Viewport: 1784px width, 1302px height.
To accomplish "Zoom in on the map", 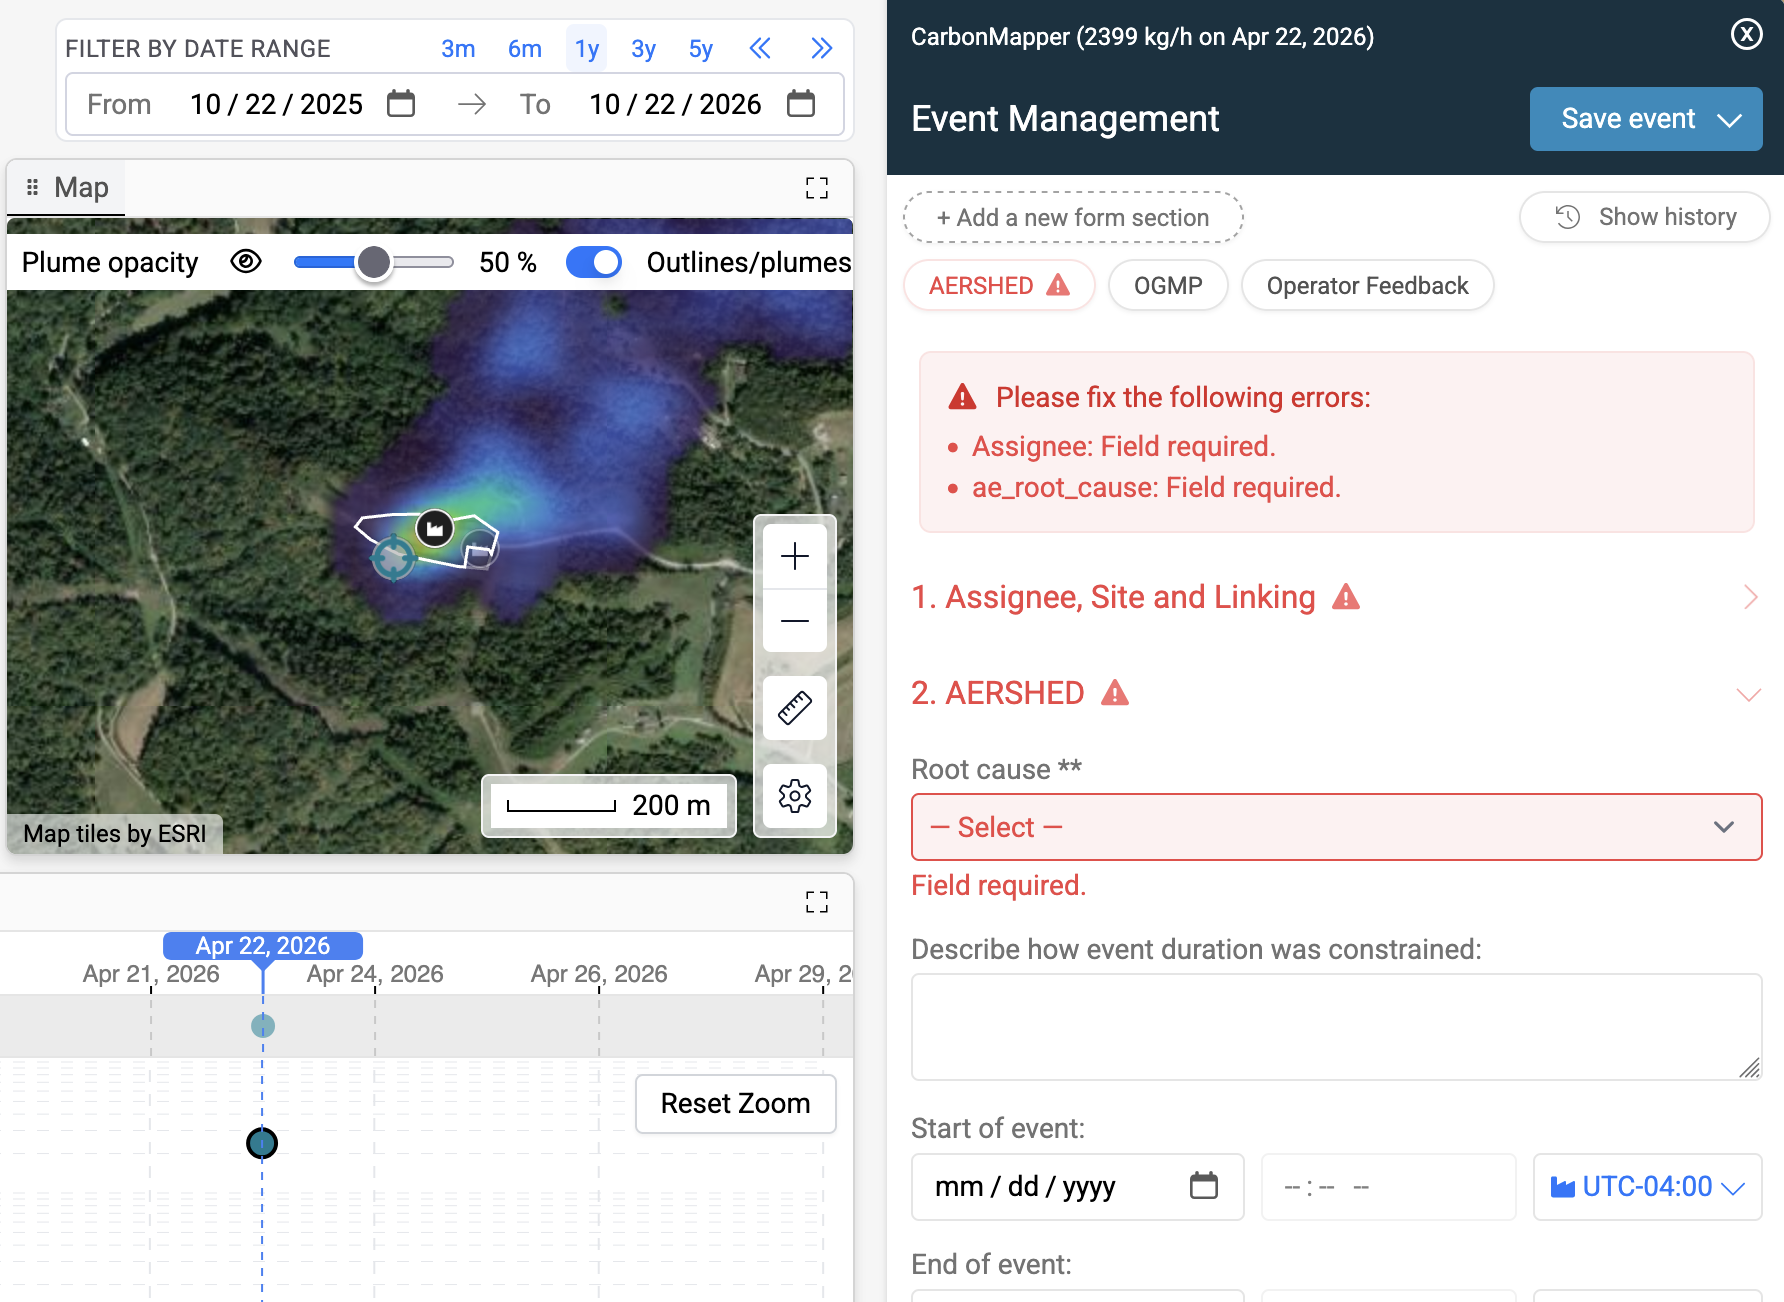I will 795,556.
